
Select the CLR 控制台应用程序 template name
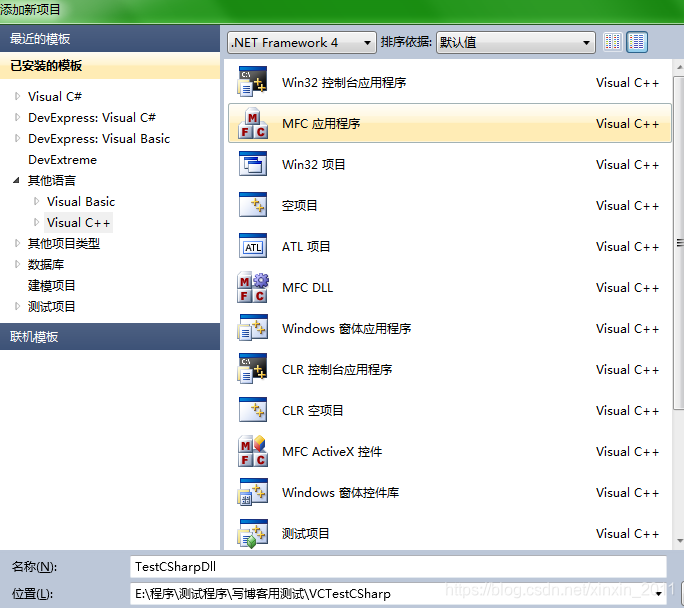(337, 369)
